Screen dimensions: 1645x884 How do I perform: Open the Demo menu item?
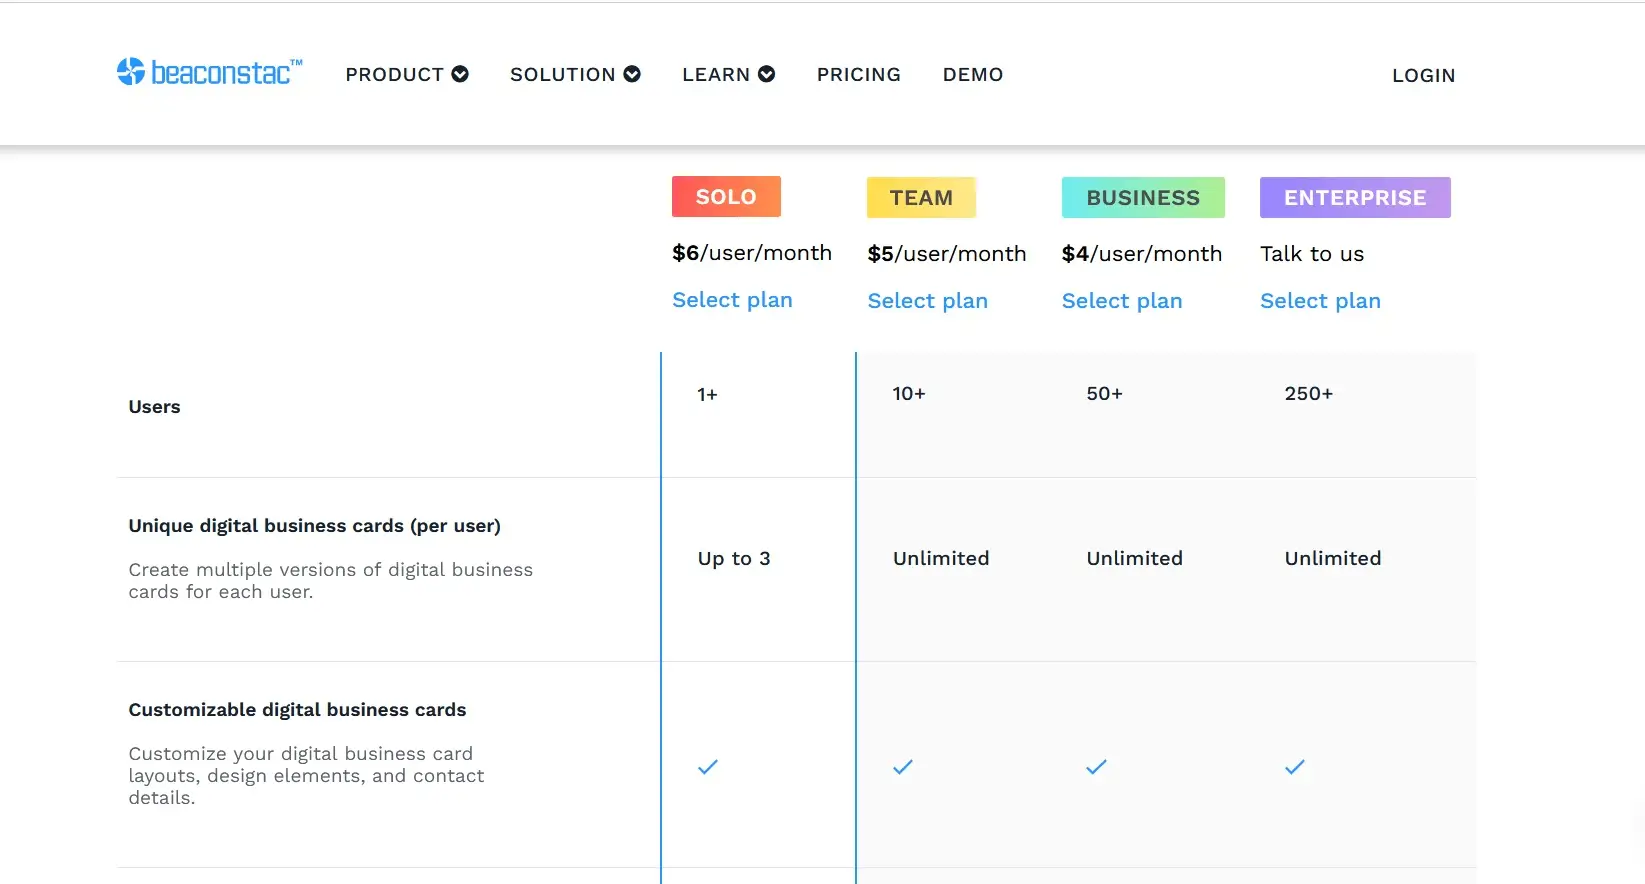point(972,75)
